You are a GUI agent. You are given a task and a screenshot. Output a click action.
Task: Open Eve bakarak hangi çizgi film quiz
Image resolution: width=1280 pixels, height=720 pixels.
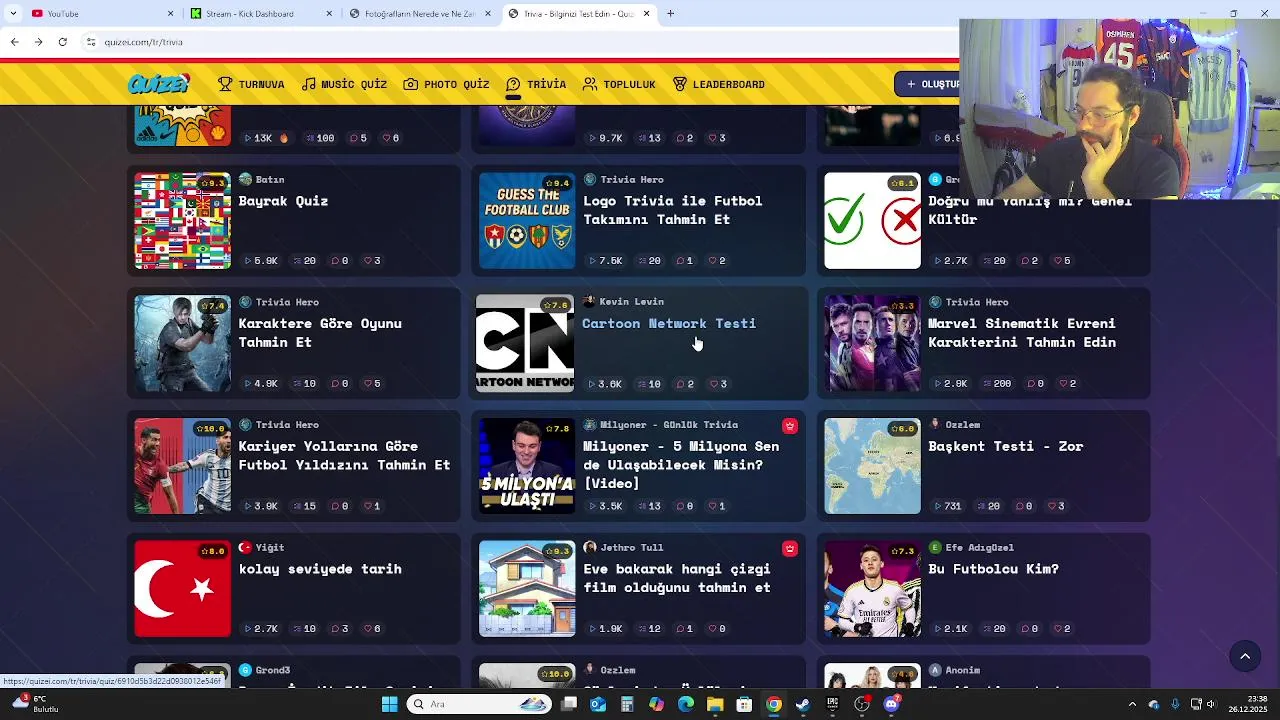click(x=677, y=578)
